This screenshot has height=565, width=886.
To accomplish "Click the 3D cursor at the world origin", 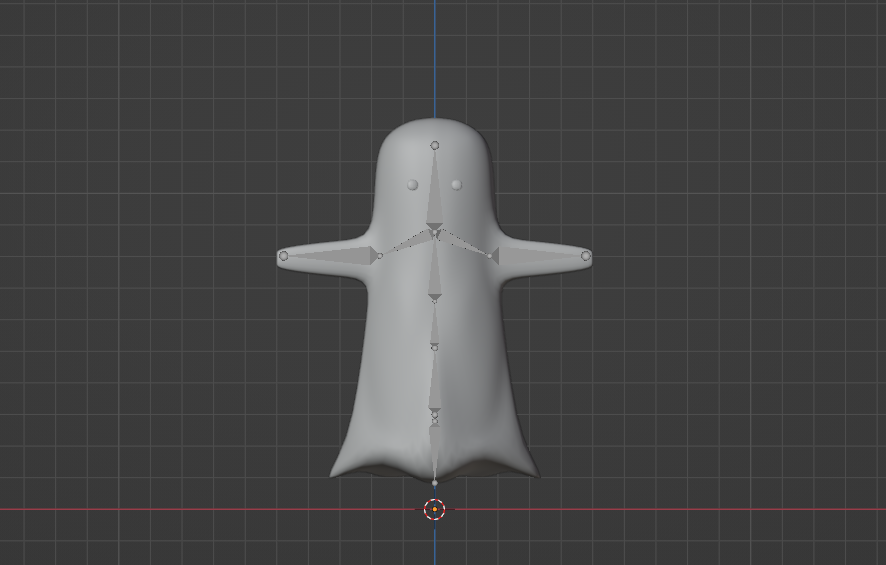I will pyautogui.click(x=435, y=510).
